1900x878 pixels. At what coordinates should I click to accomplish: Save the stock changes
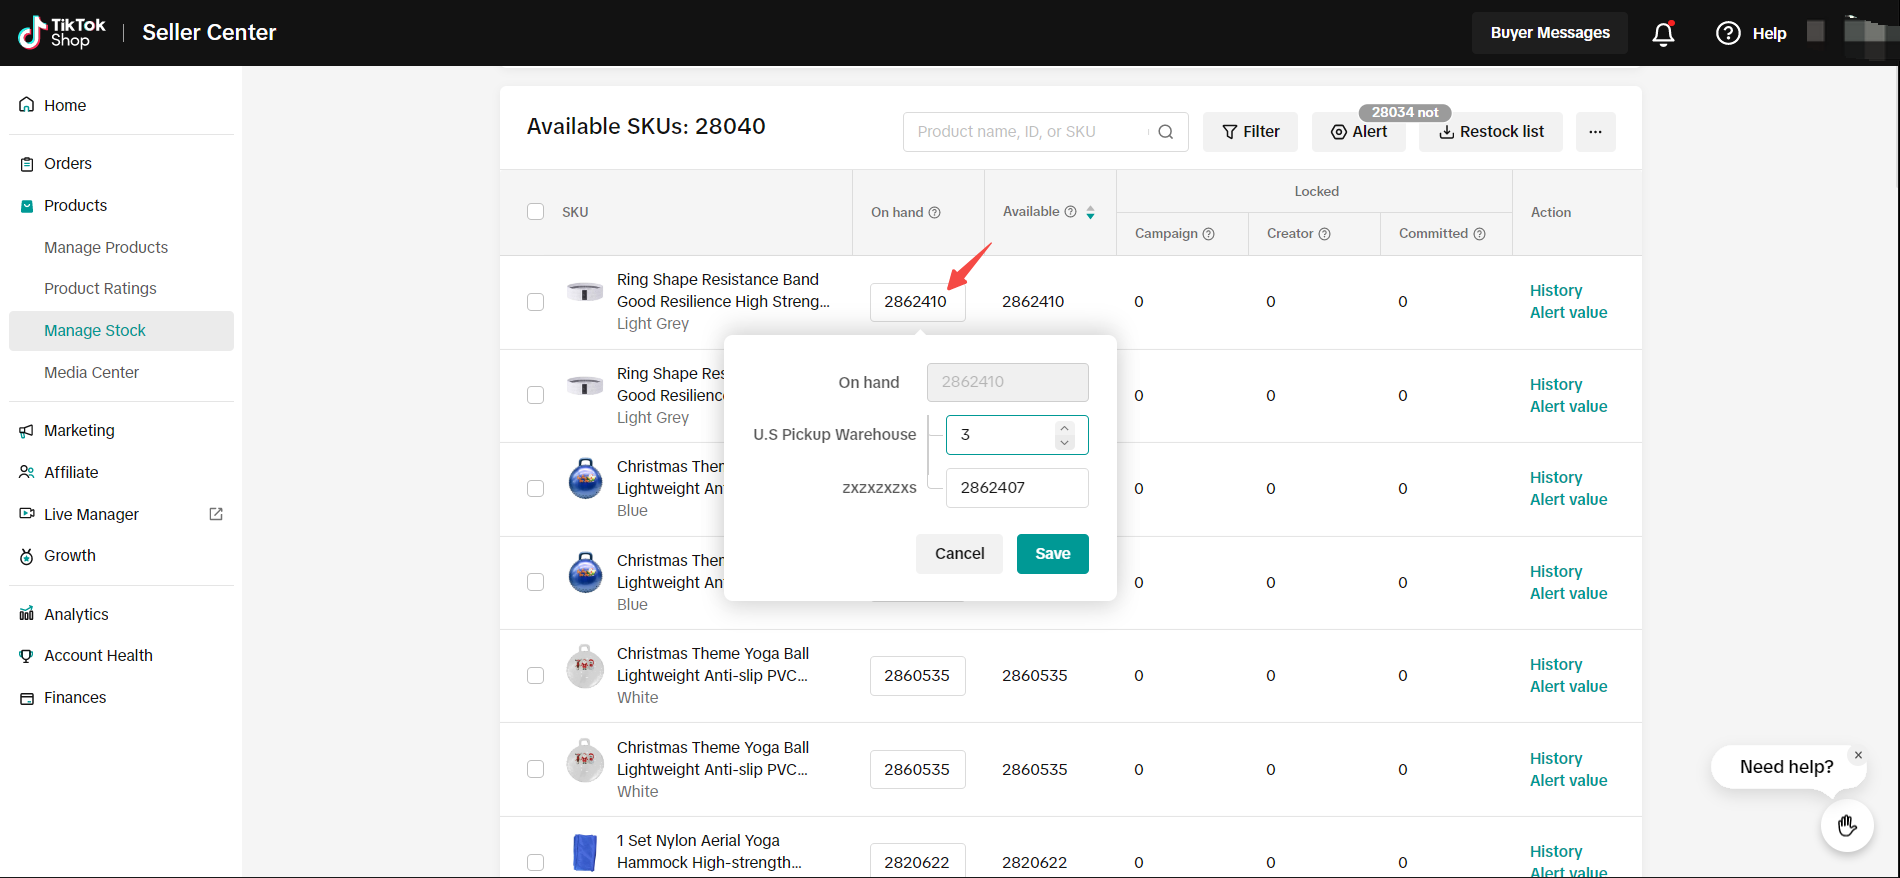(x=1052, y=554)
